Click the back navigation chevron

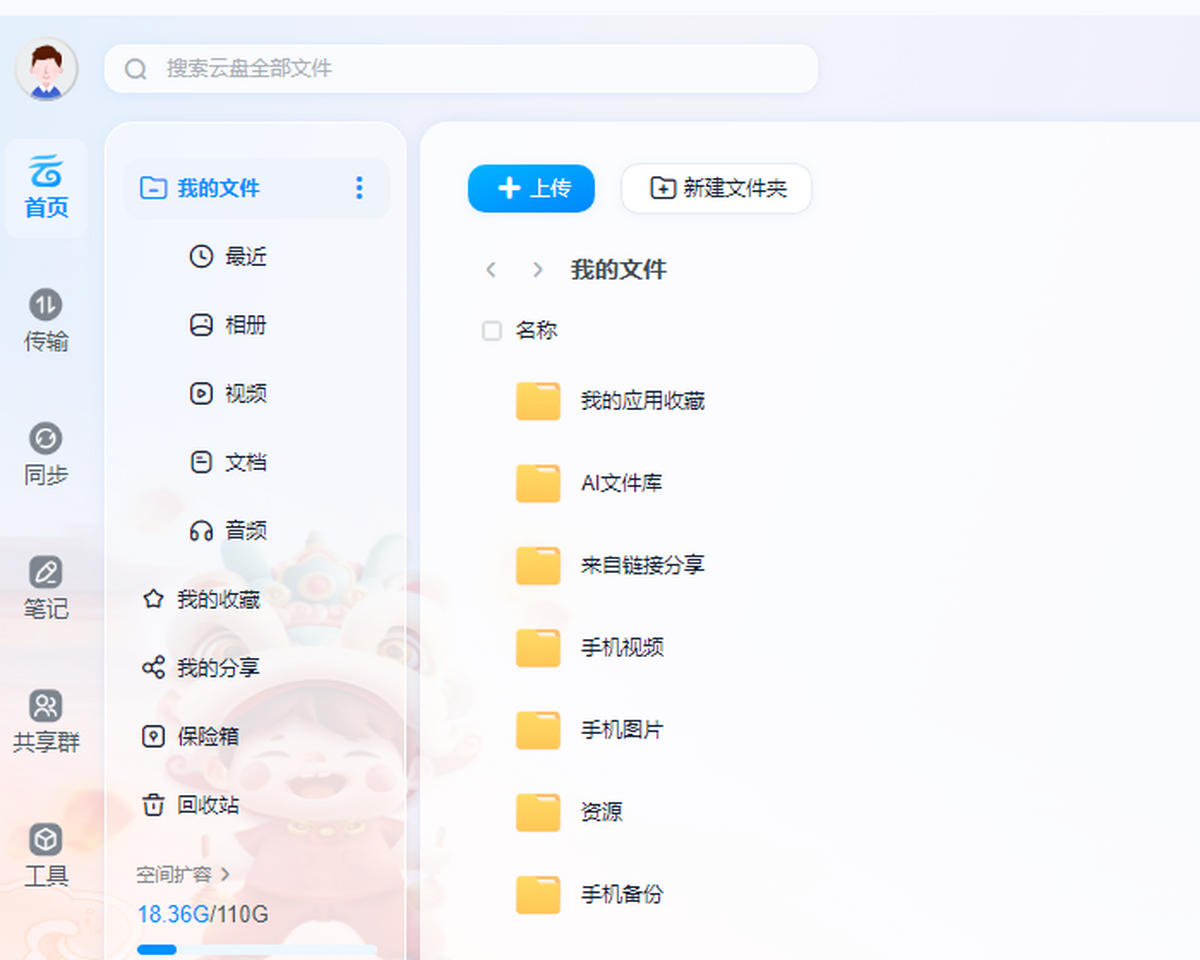tap(490, 270)
